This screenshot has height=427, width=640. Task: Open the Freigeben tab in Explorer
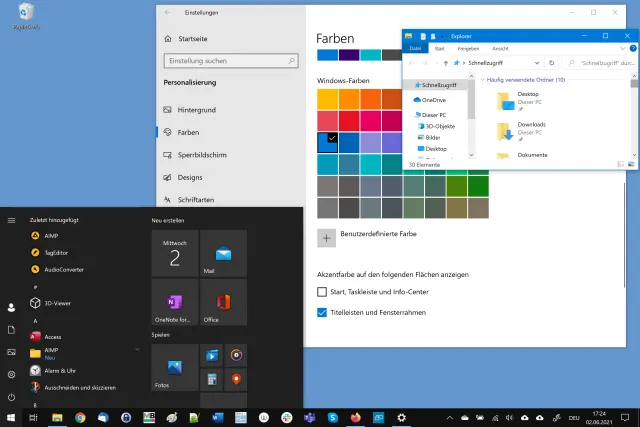468,48
